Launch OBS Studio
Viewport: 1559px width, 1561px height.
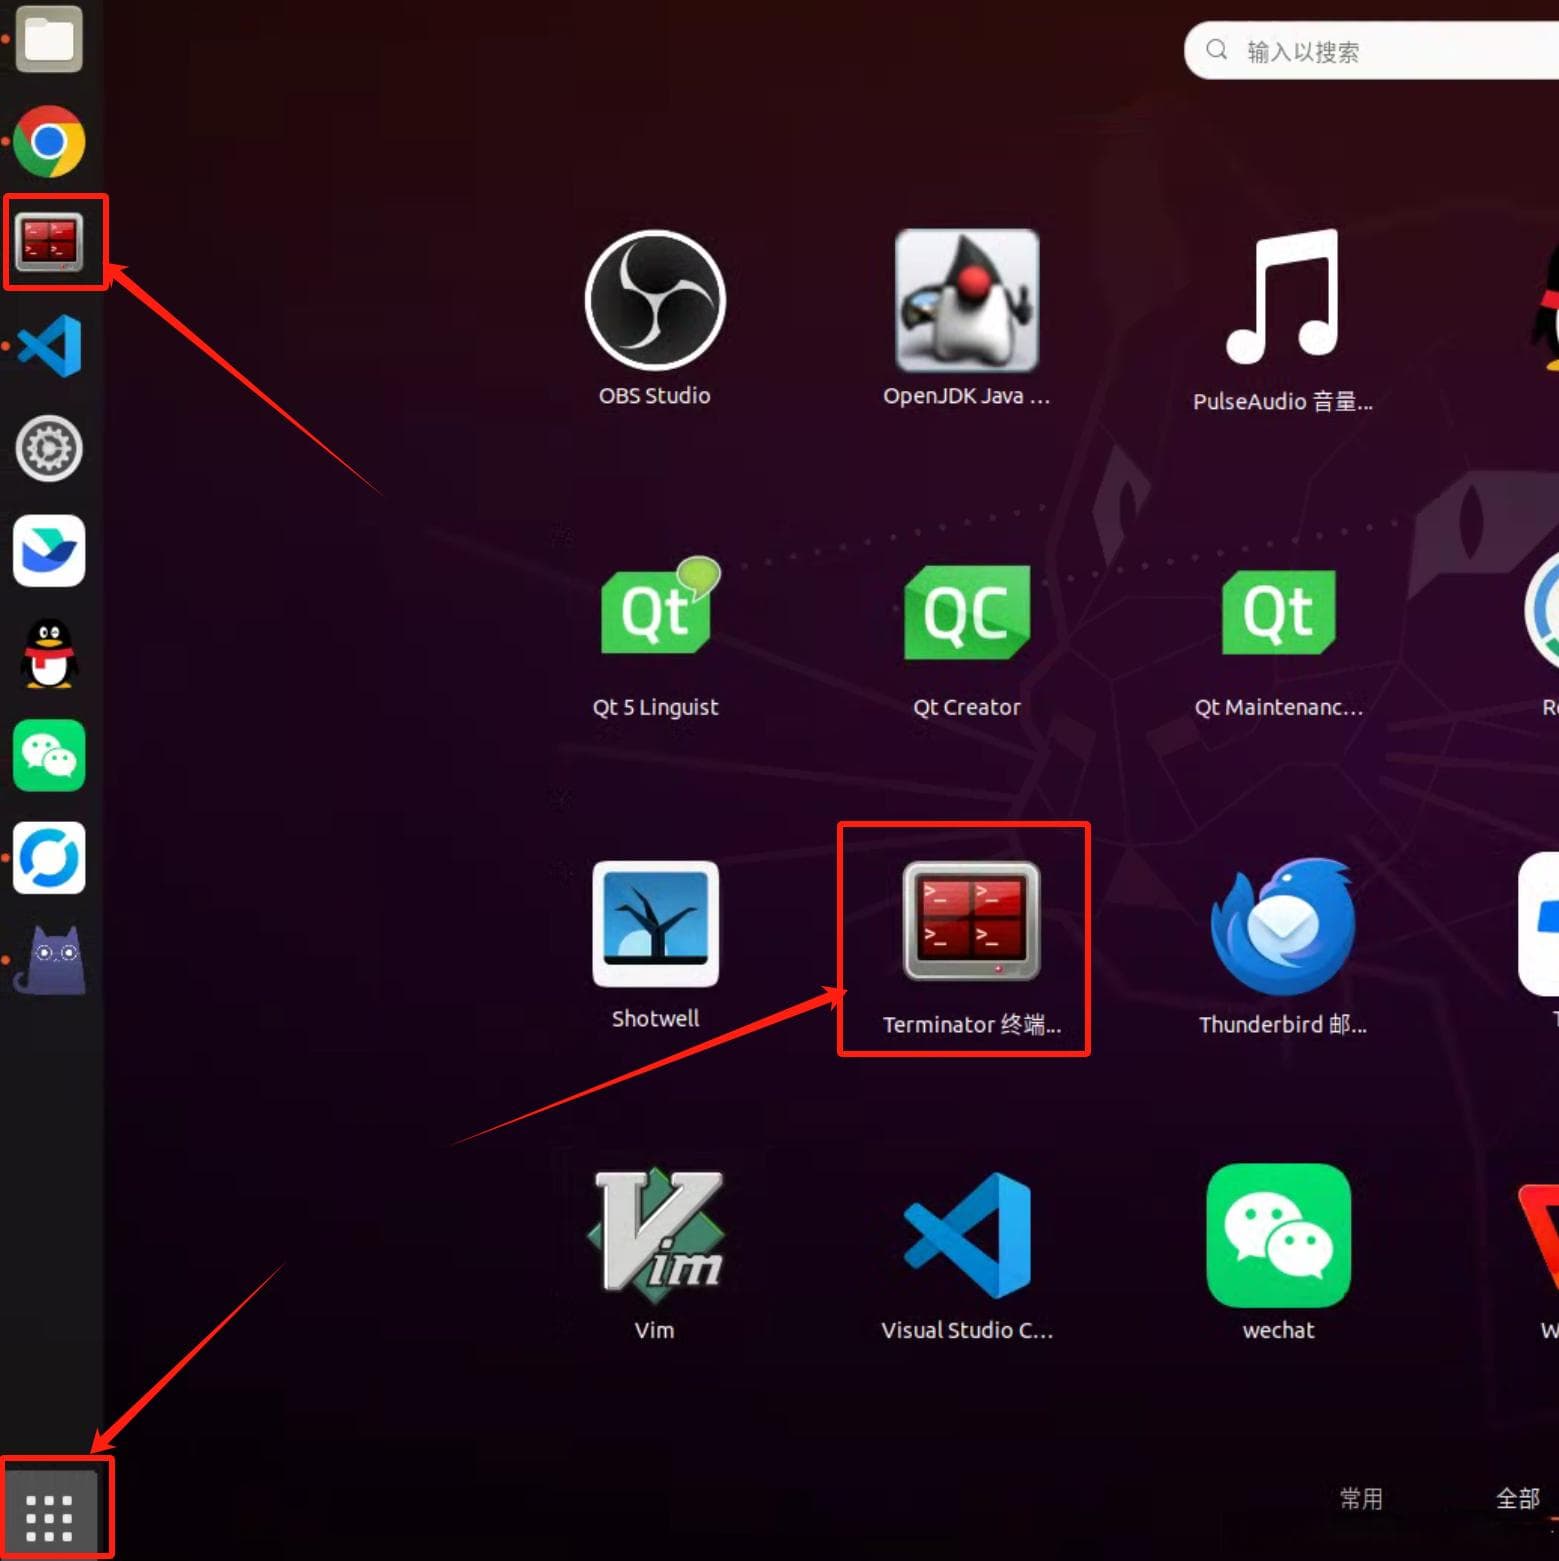[655, 300]
